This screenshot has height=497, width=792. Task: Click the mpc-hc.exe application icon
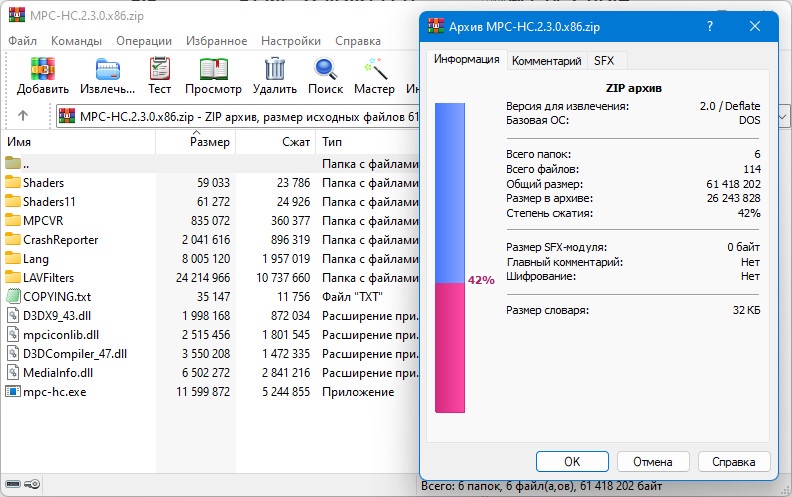click(13, 391)
